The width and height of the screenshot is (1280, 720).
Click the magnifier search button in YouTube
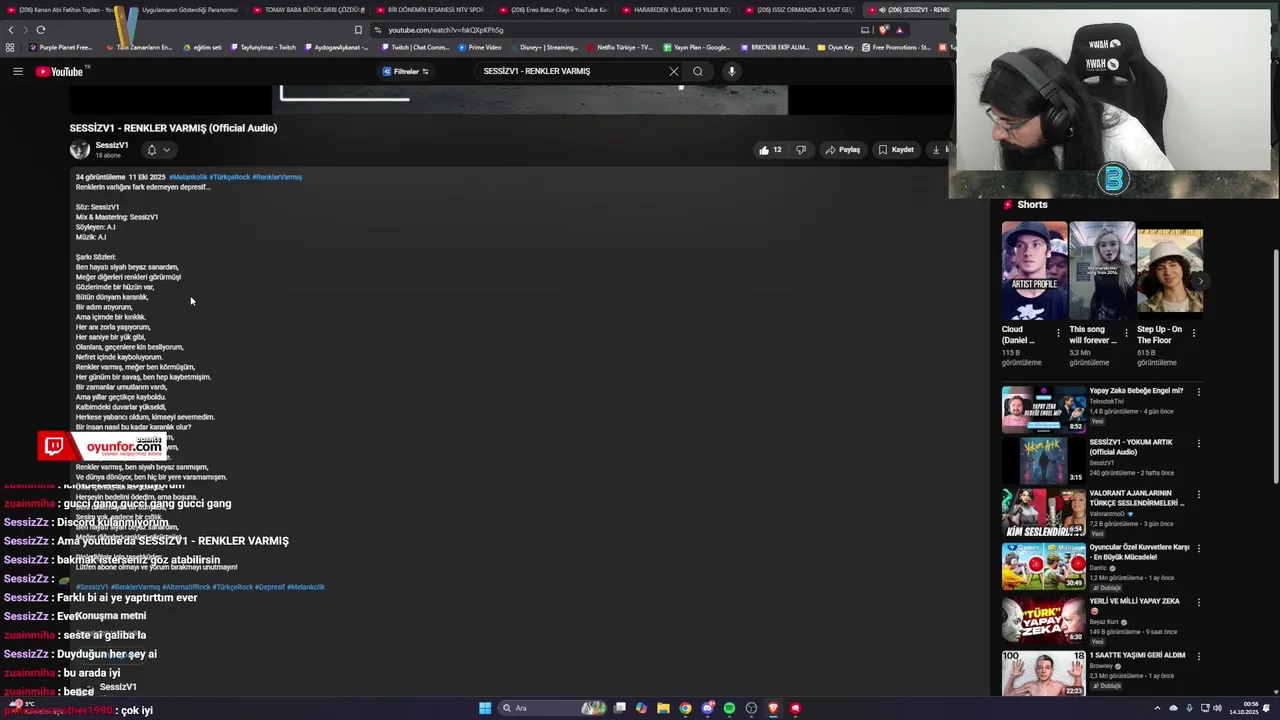click(697, 71)
